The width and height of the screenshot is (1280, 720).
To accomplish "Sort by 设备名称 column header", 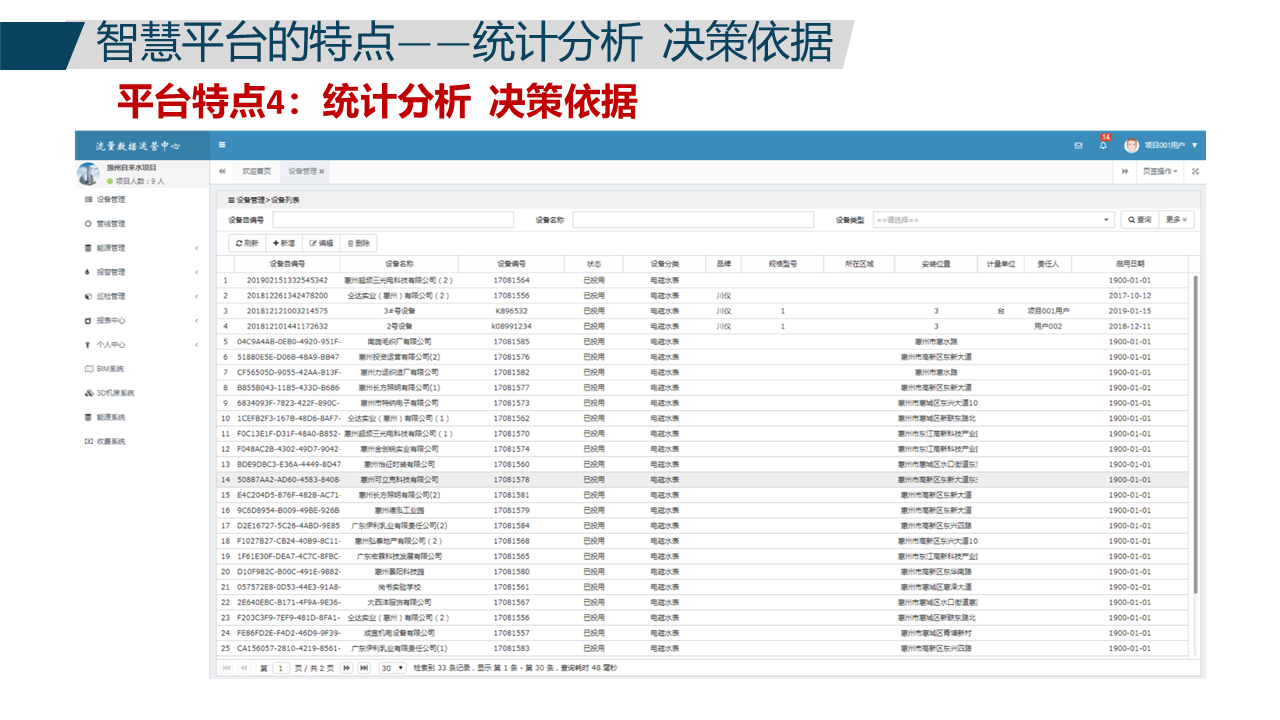I will point(399,264).
